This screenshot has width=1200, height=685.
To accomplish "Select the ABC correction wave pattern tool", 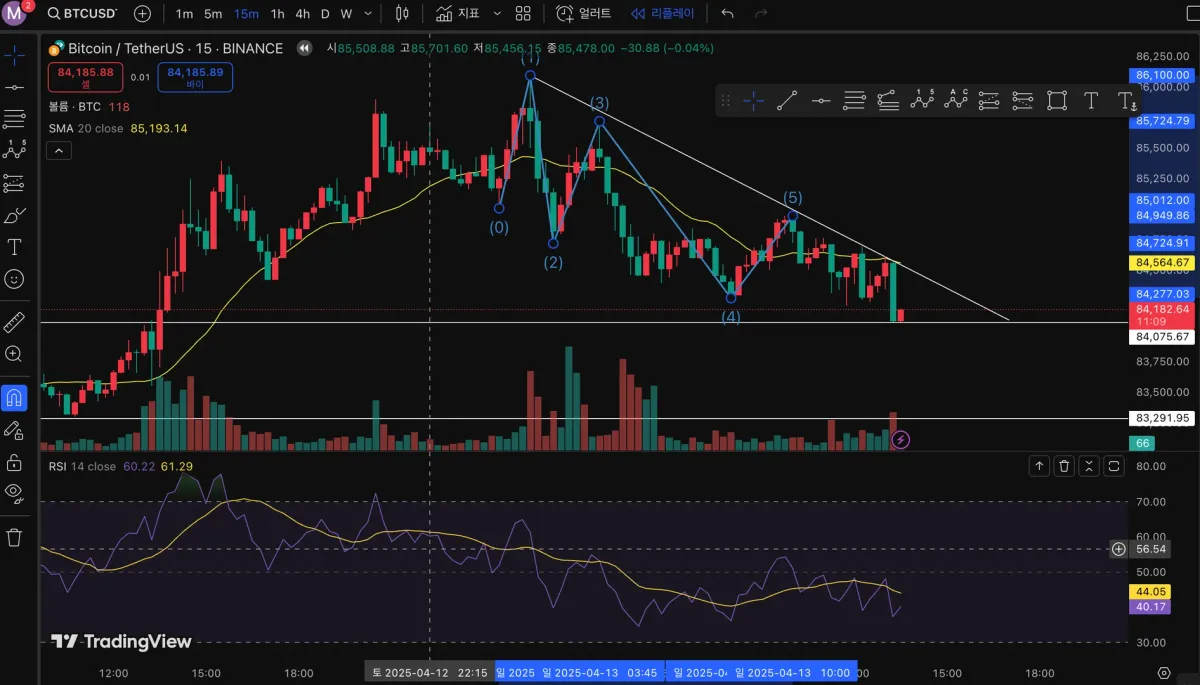I will (x=955, y=100).
